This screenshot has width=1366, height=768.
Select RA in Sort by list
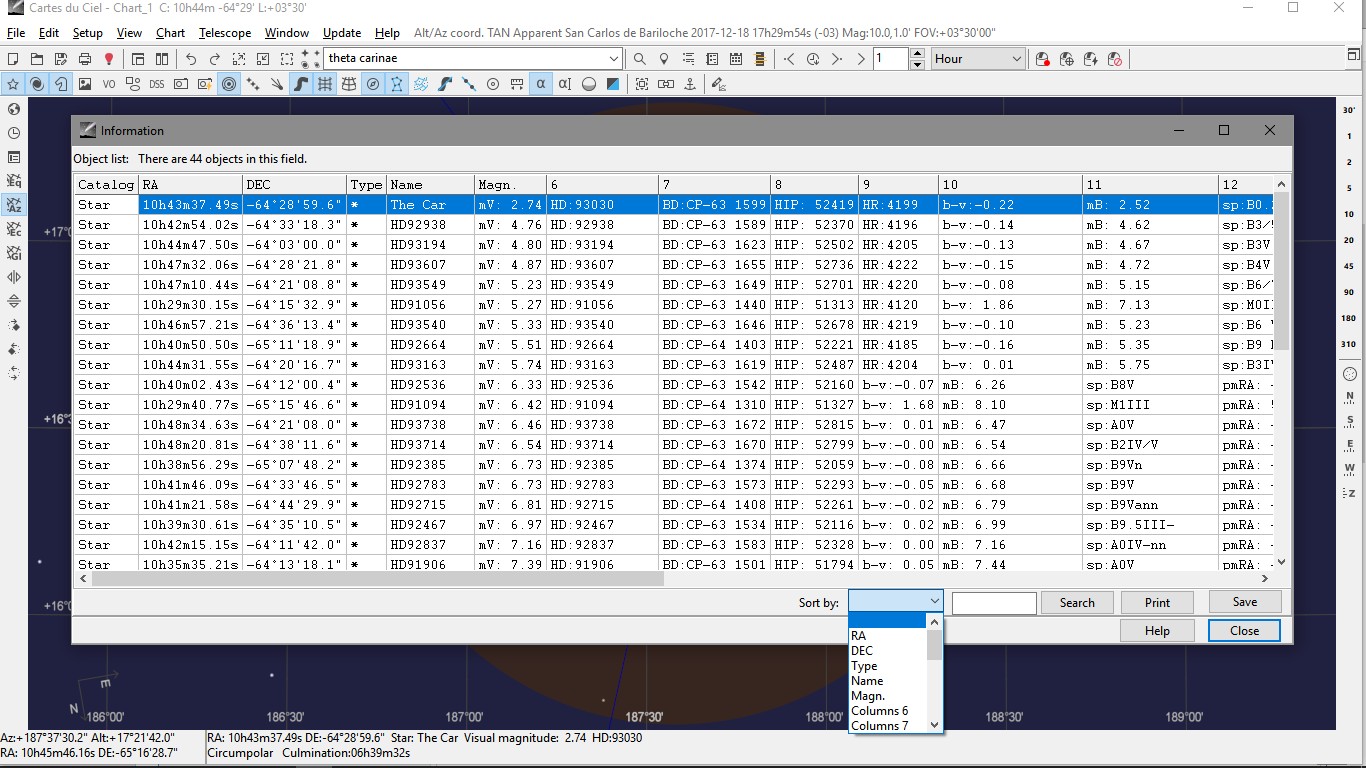click(858, 636)
